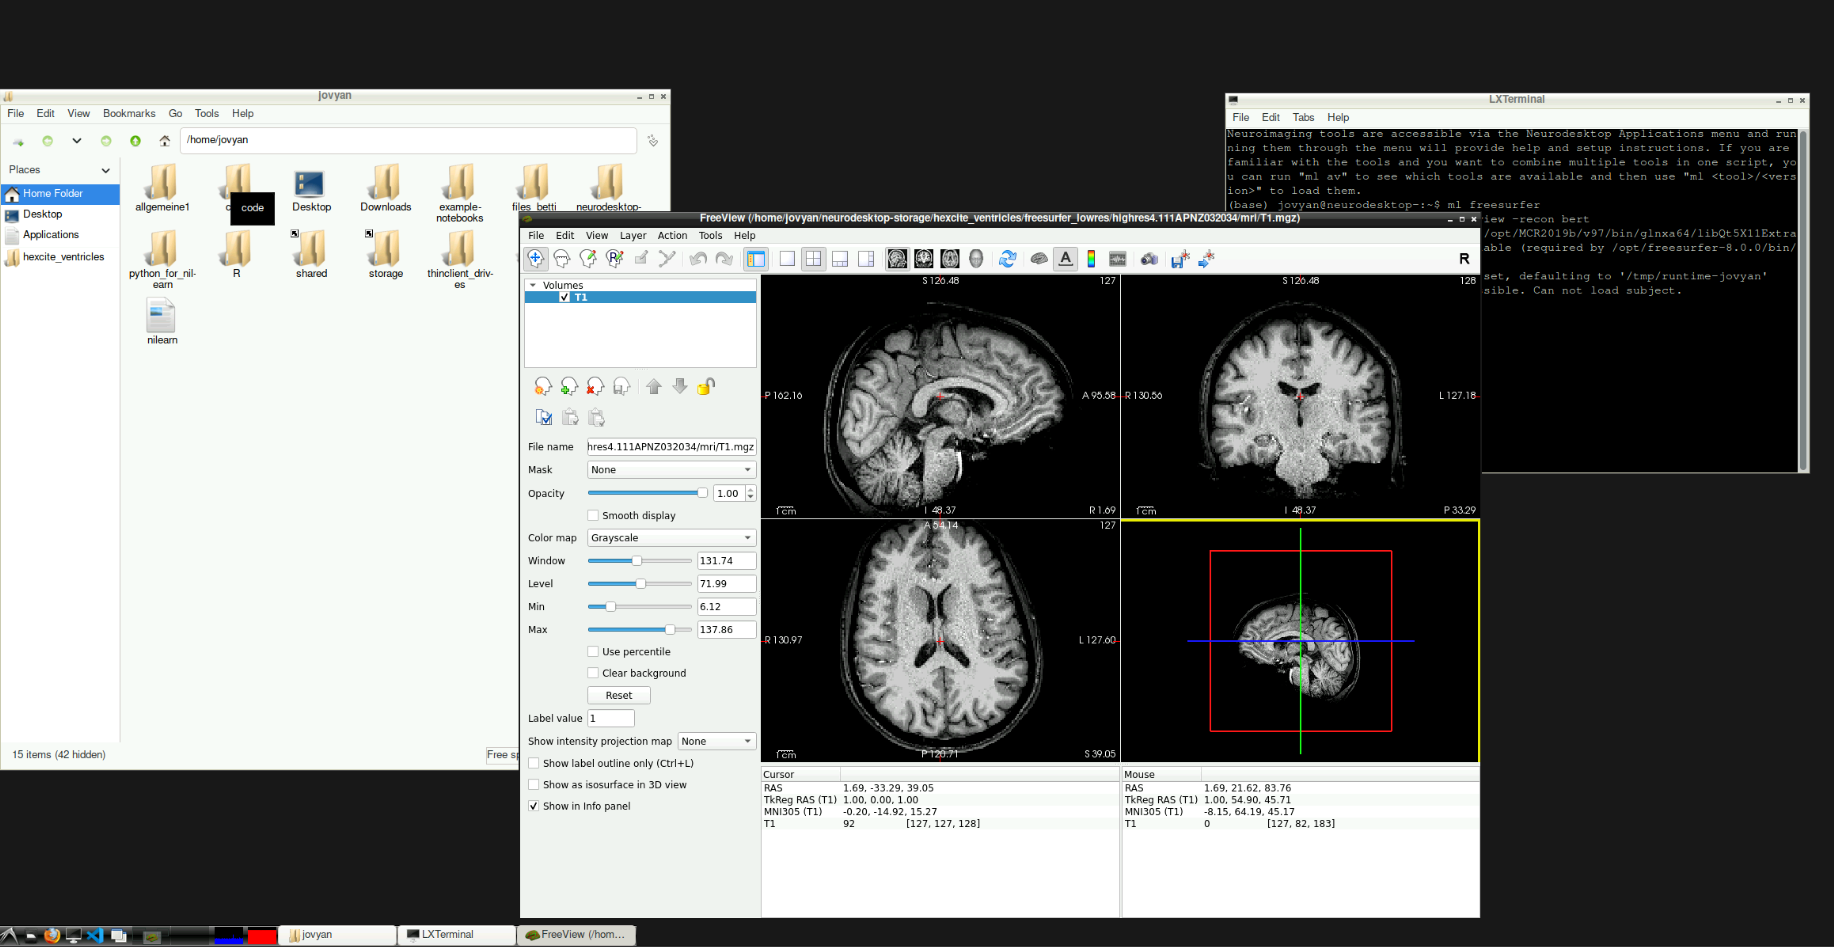Adjust the Opacity slider
This screenshot has width=1834, height=947.
tap(648, 493)
